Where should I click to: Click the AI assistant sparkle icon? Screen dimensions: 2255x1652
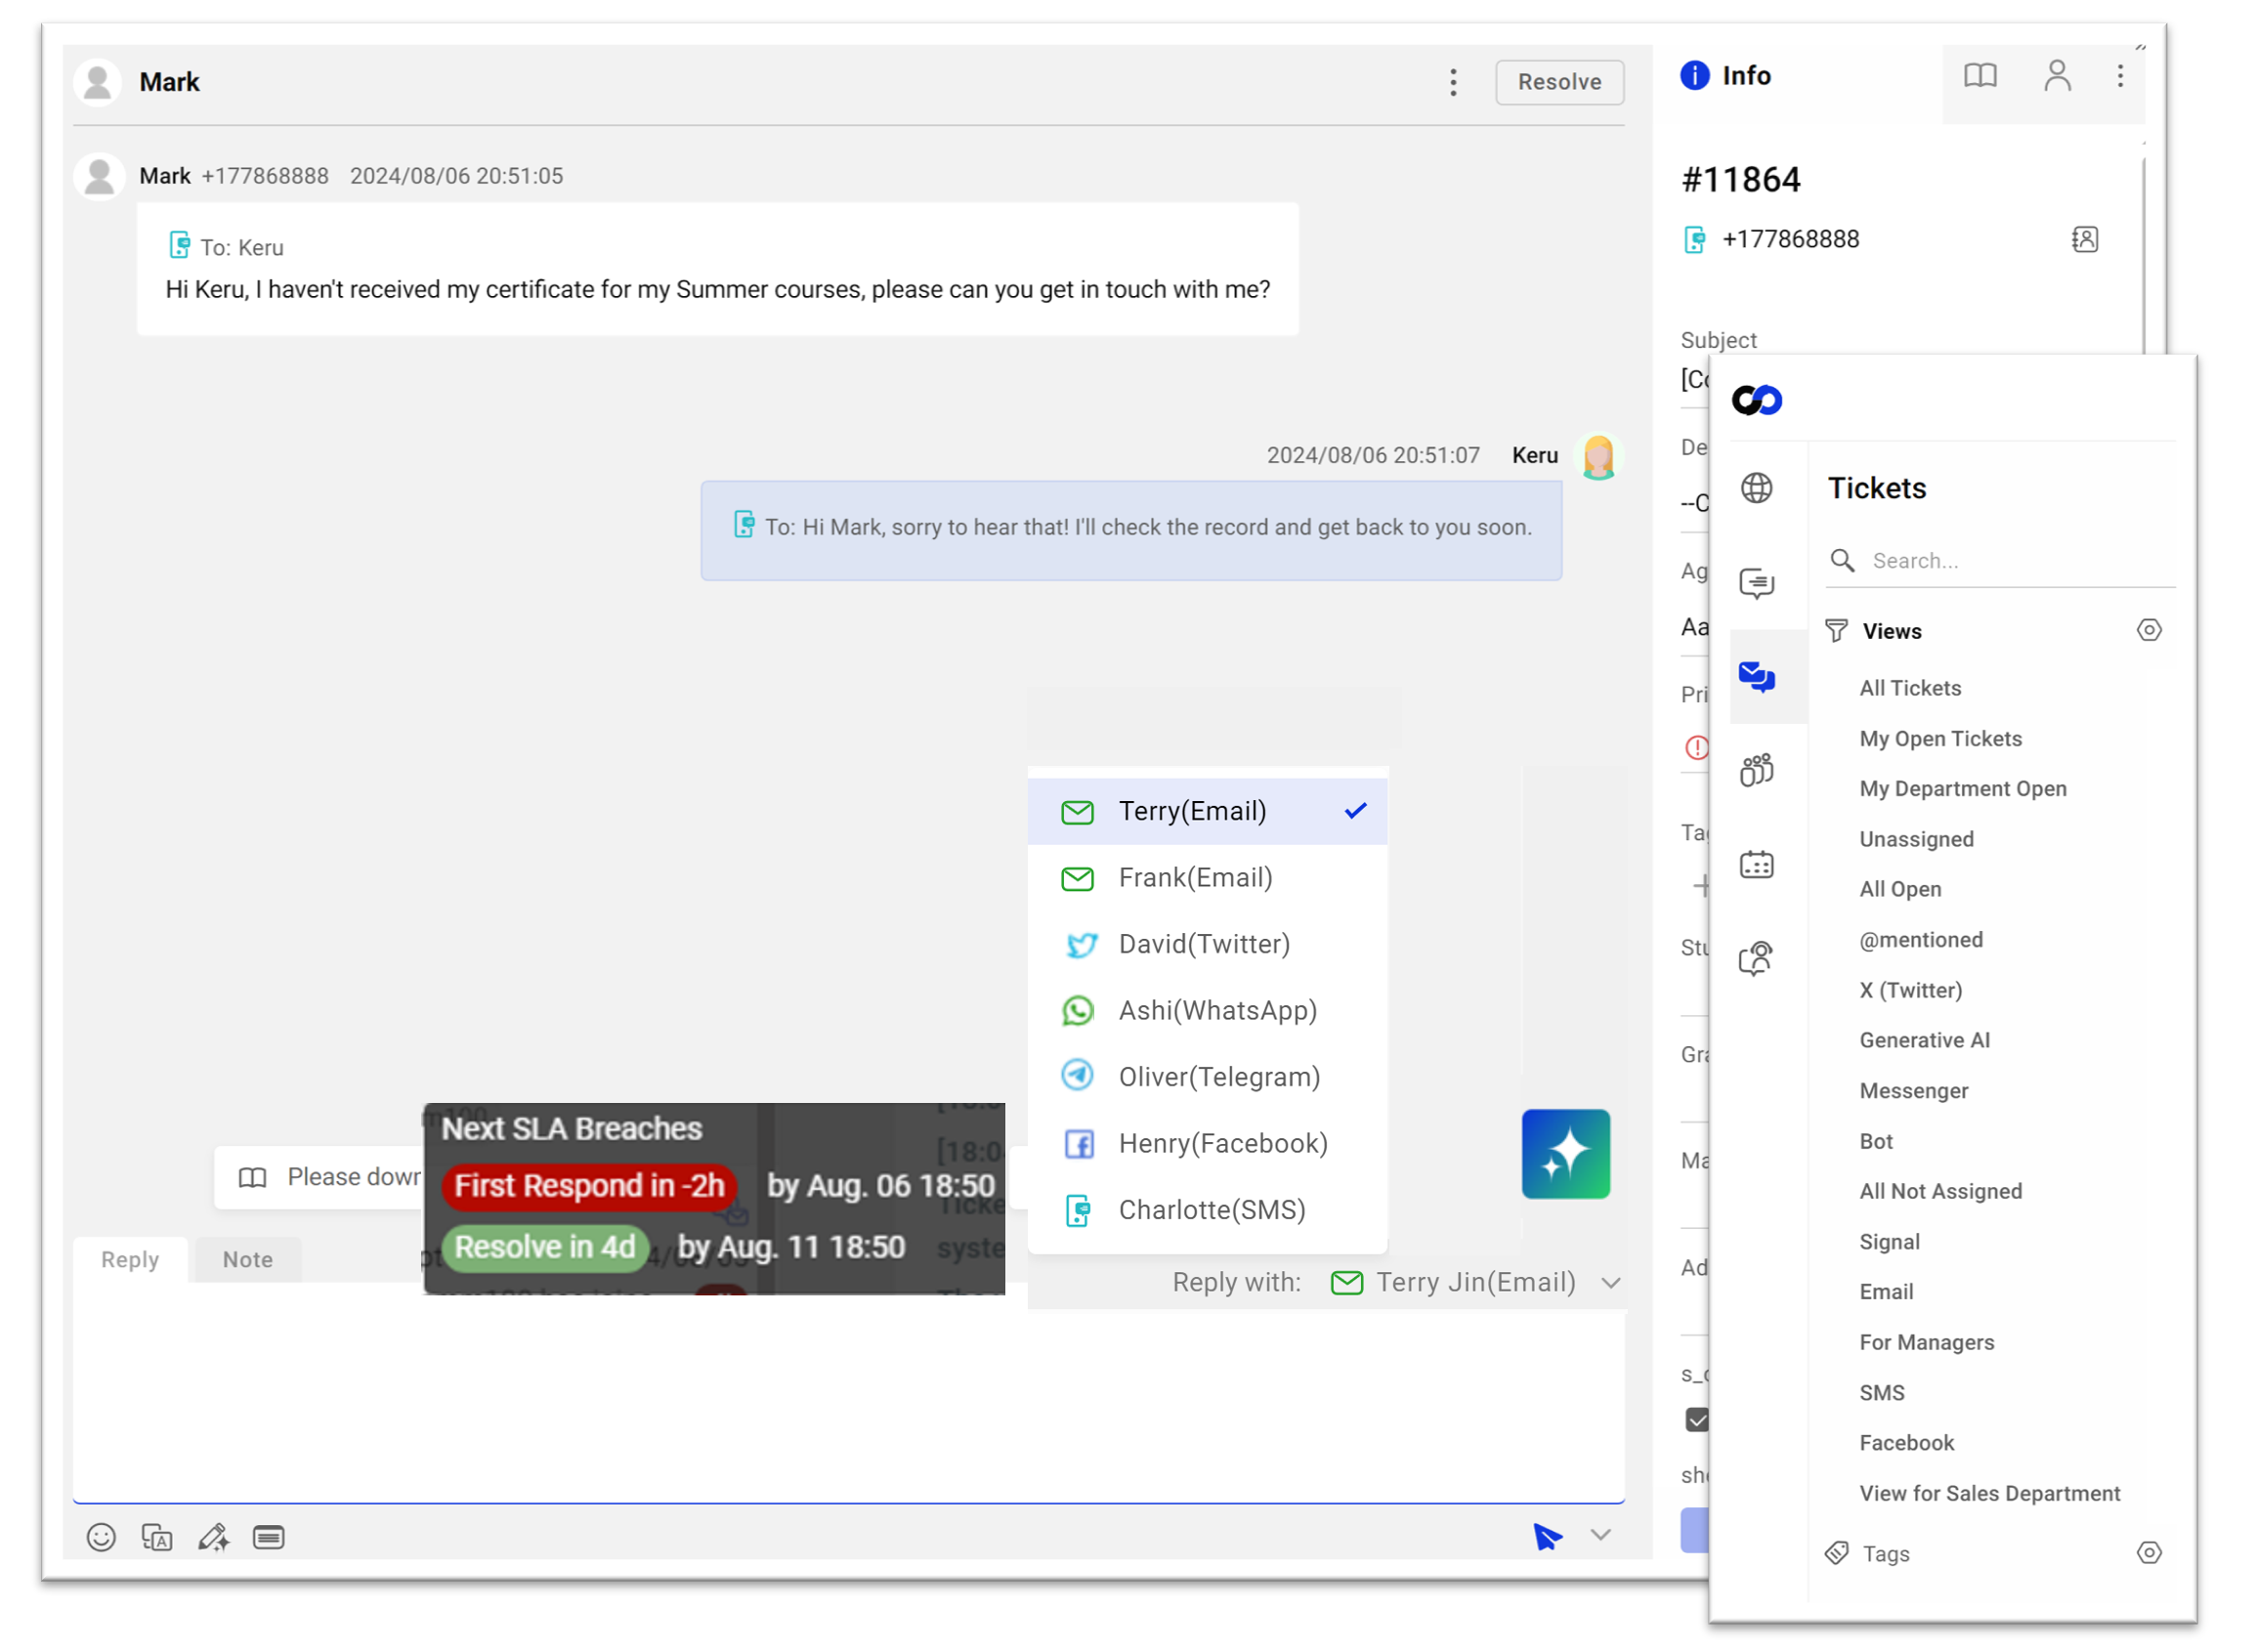coord(1563,1153)
